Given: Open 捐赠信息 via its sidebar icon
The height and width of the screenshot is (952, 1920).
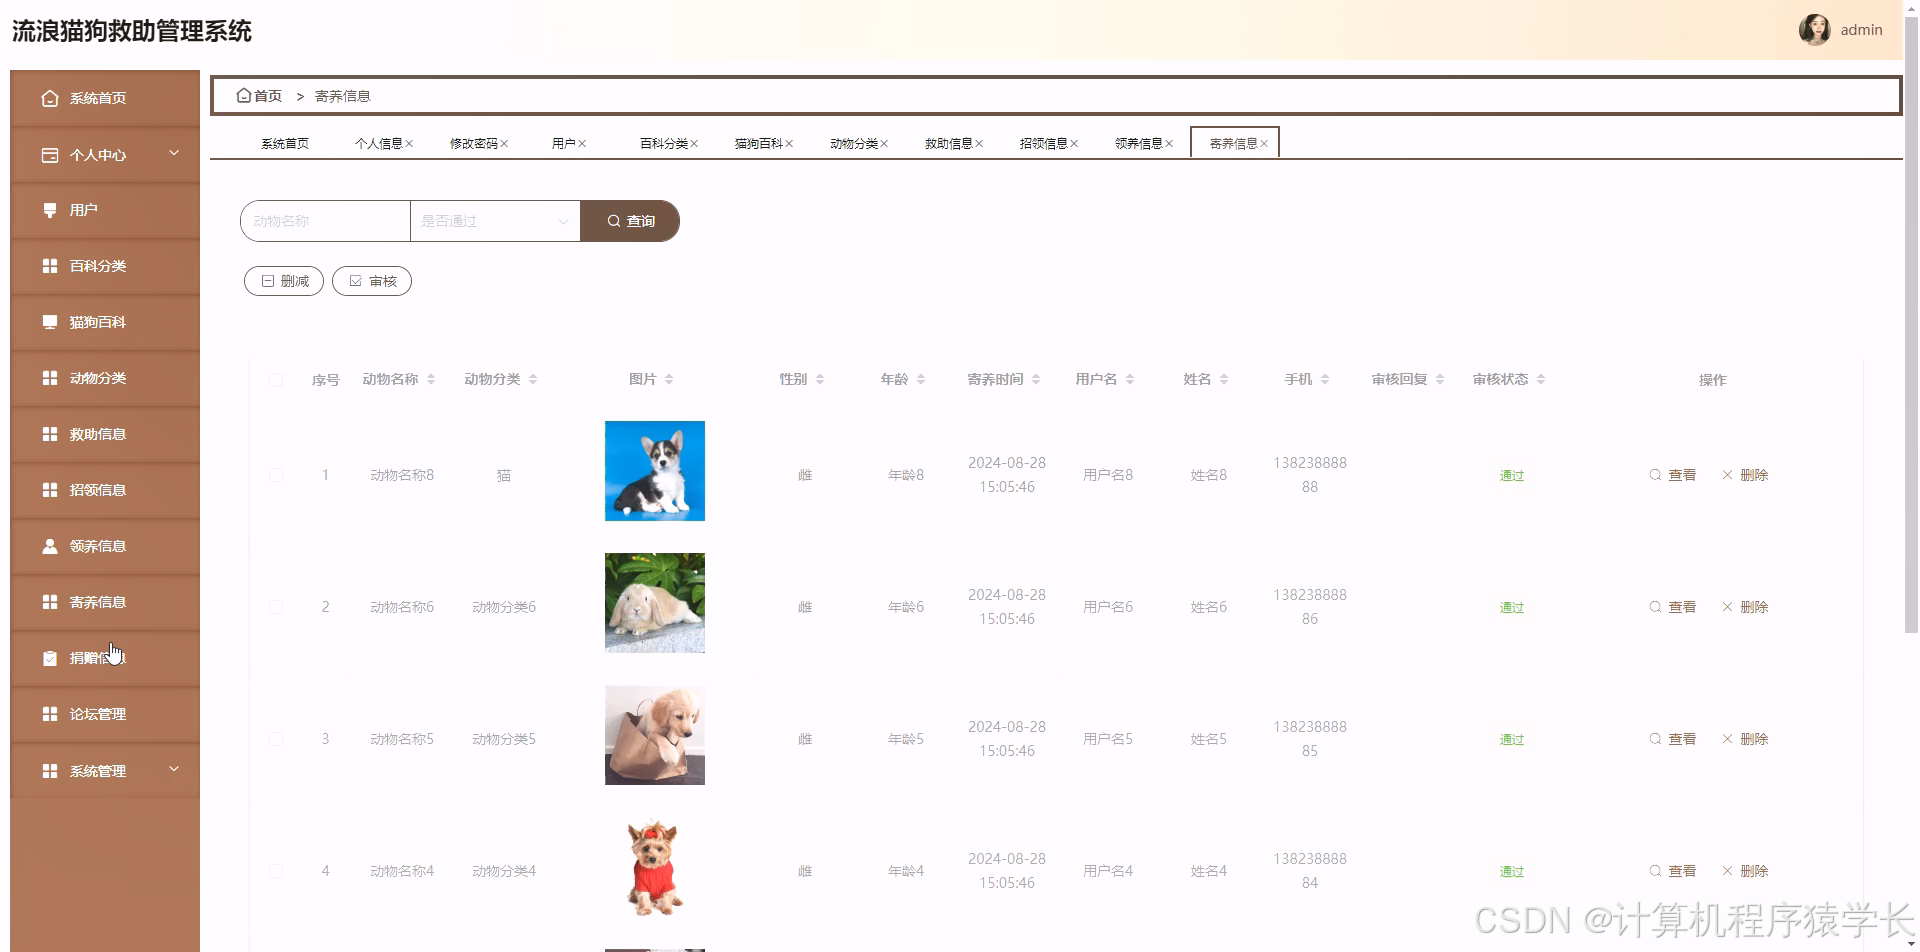Looking at the screenshot, I should [50, 657].
